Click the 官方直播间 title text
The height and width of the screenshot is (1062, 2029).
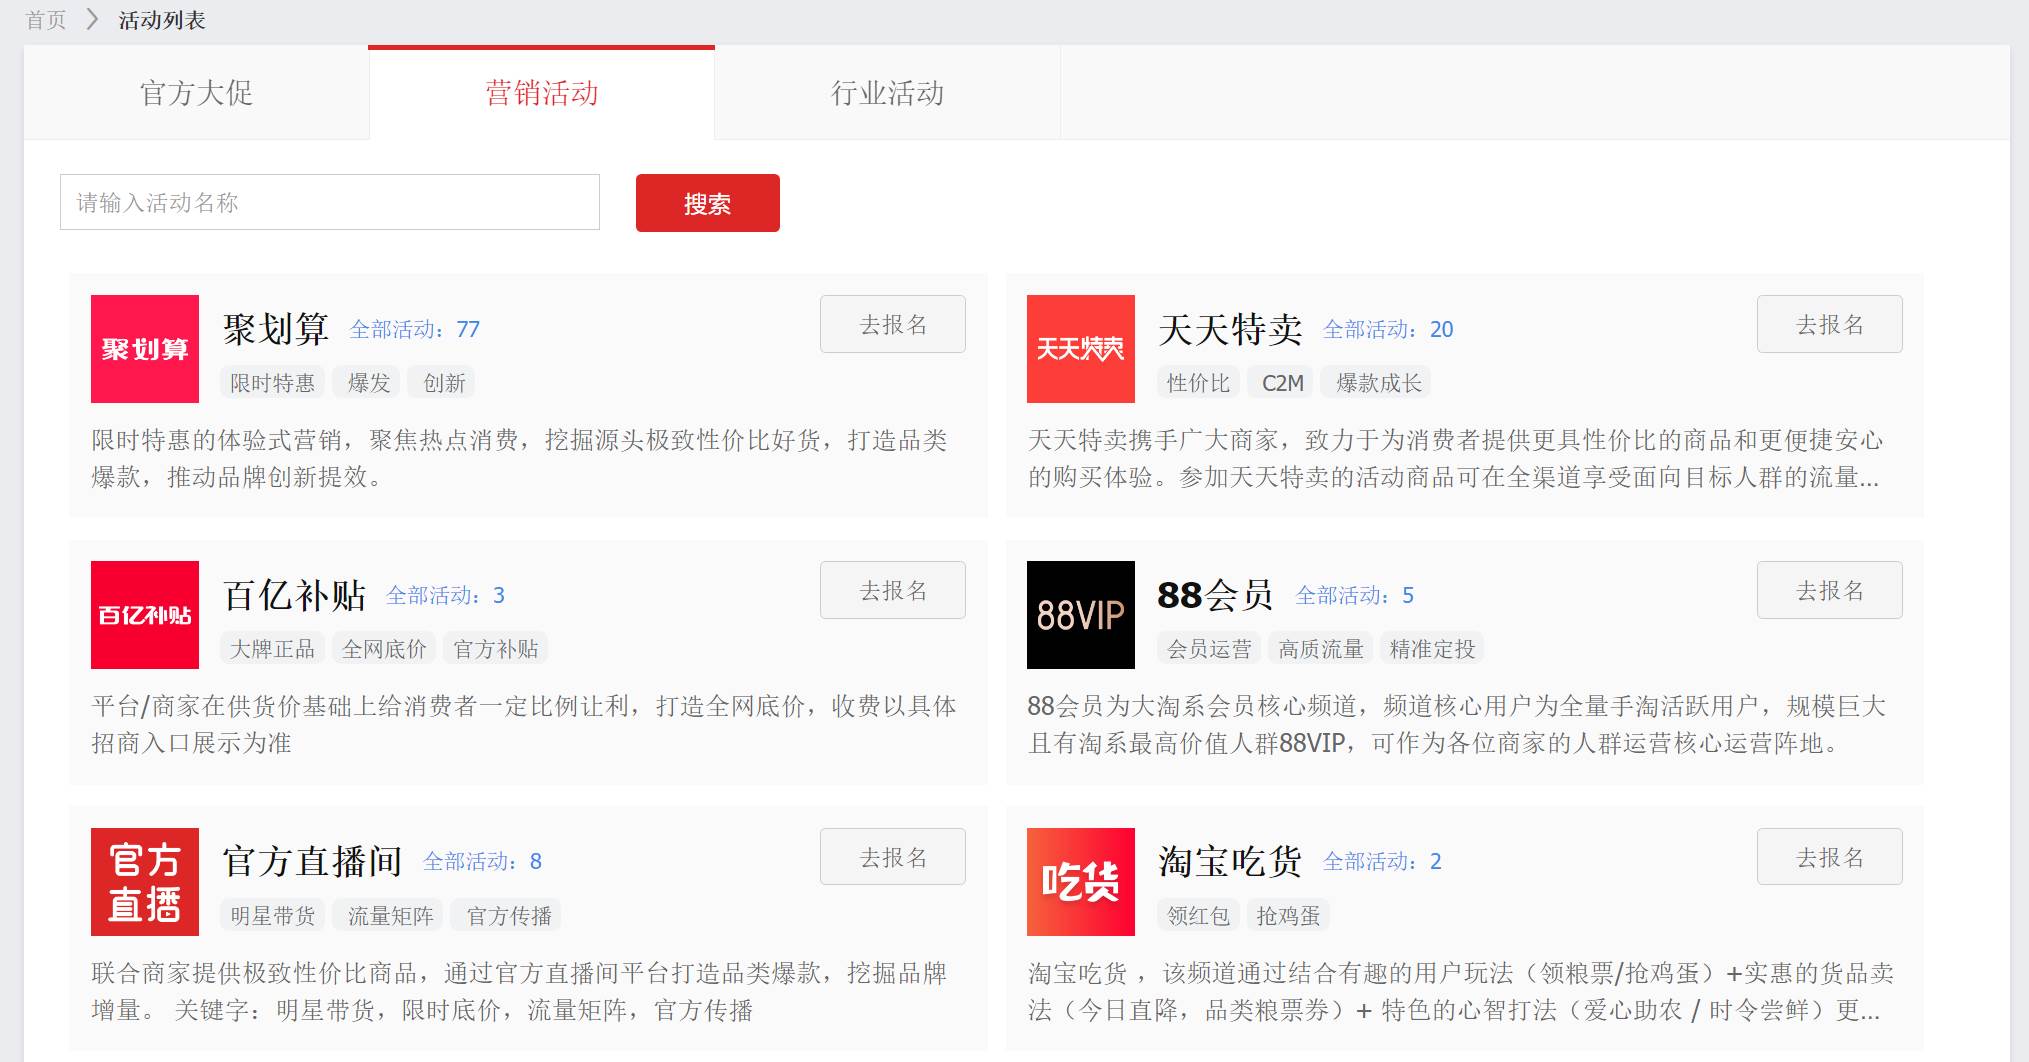313,861
